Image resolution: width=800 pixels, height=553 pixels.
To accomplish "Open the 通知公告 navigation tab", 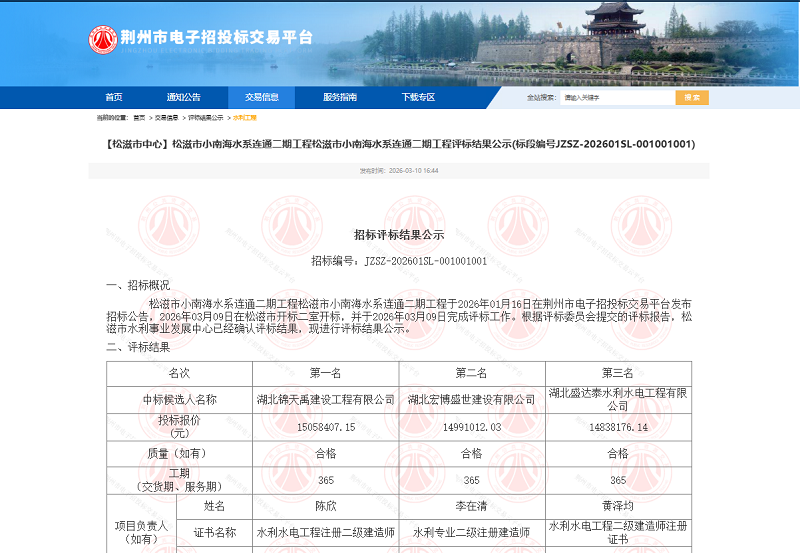I will coord(184,97).
